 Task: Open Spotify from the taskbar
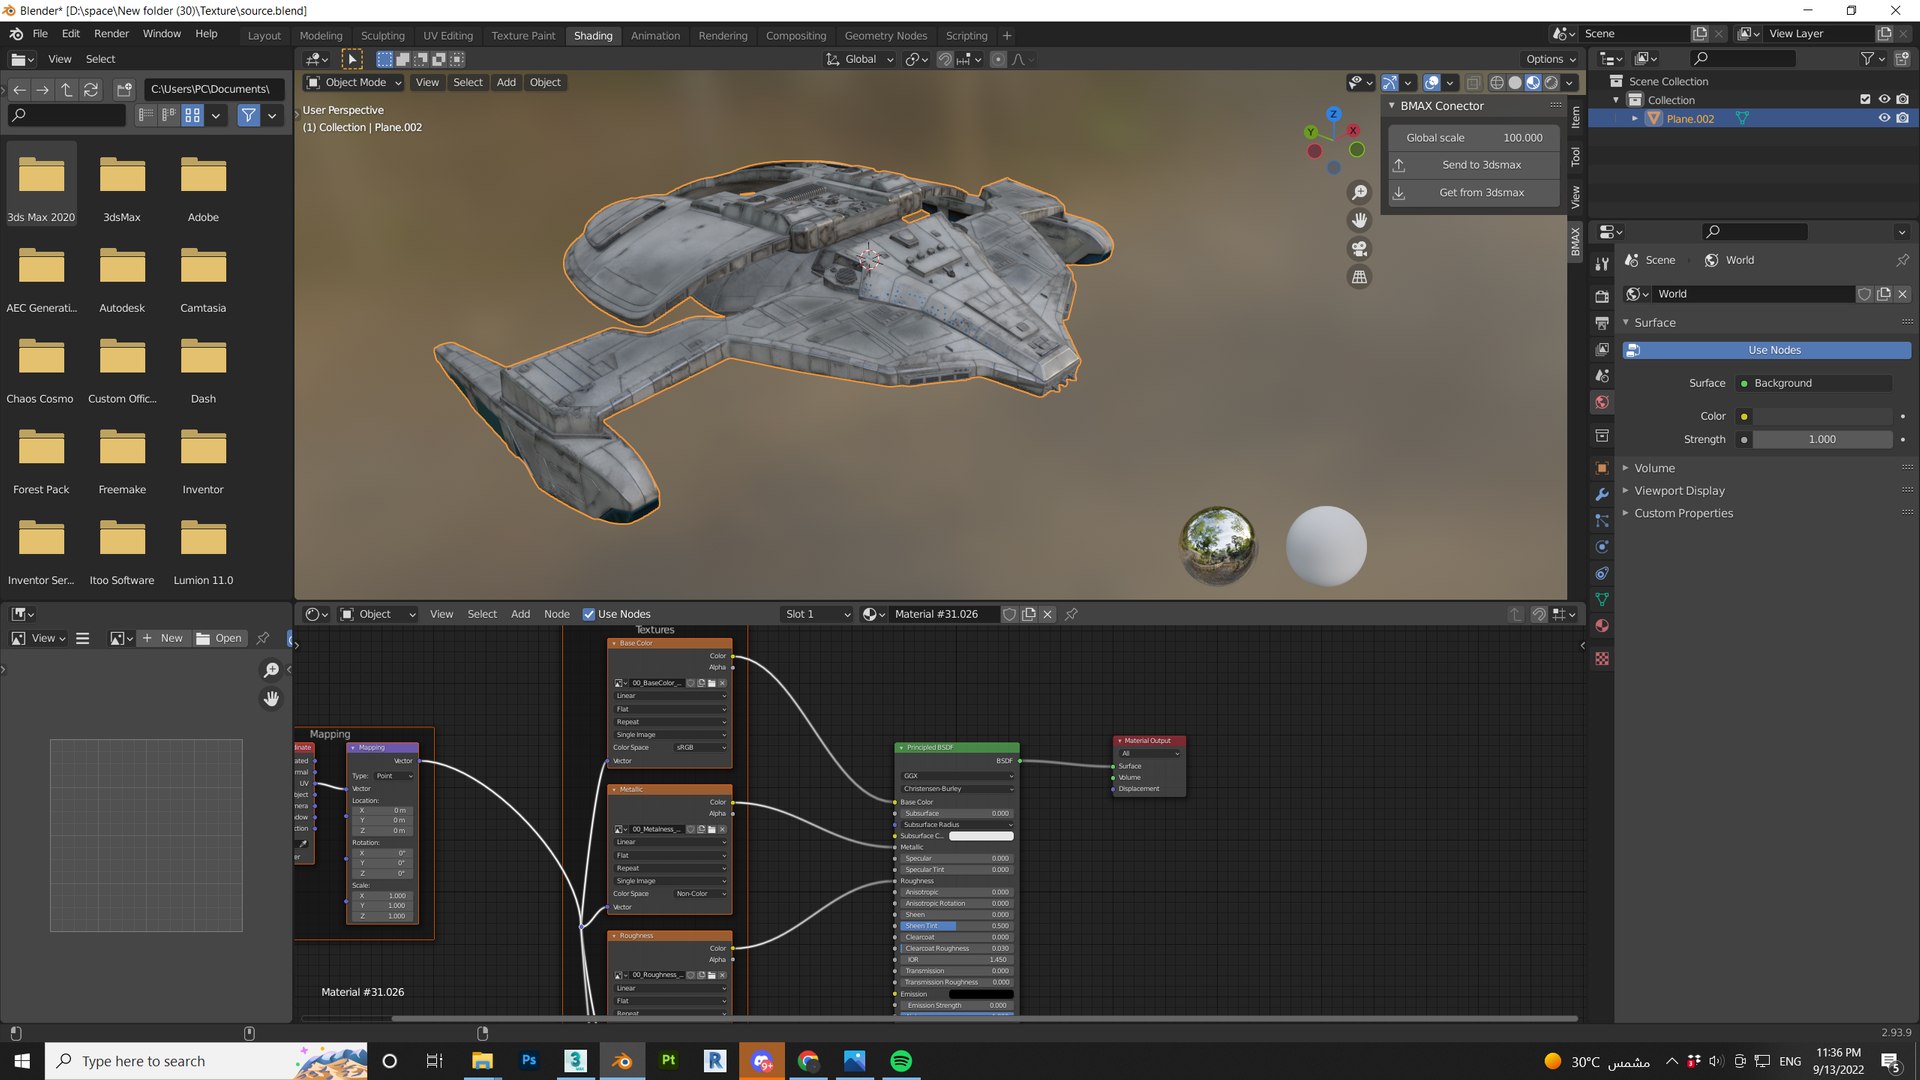click(x=900, y=1061)
